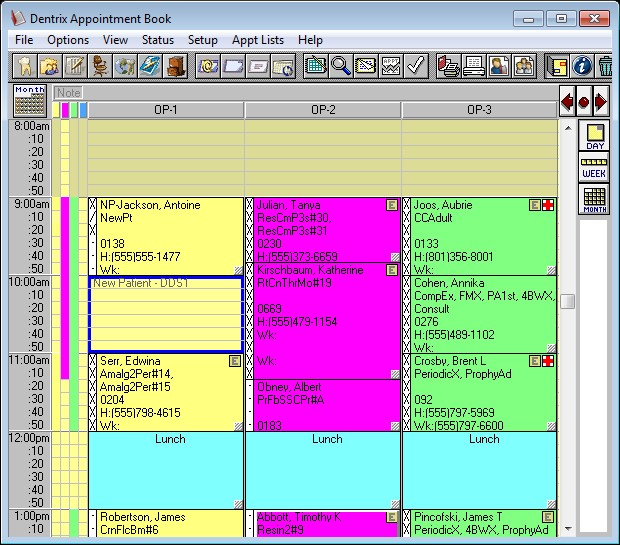Open the filing cabinet toolbar icon
The width and height of the screenshot is (620, 545).
tap(175, 66)
